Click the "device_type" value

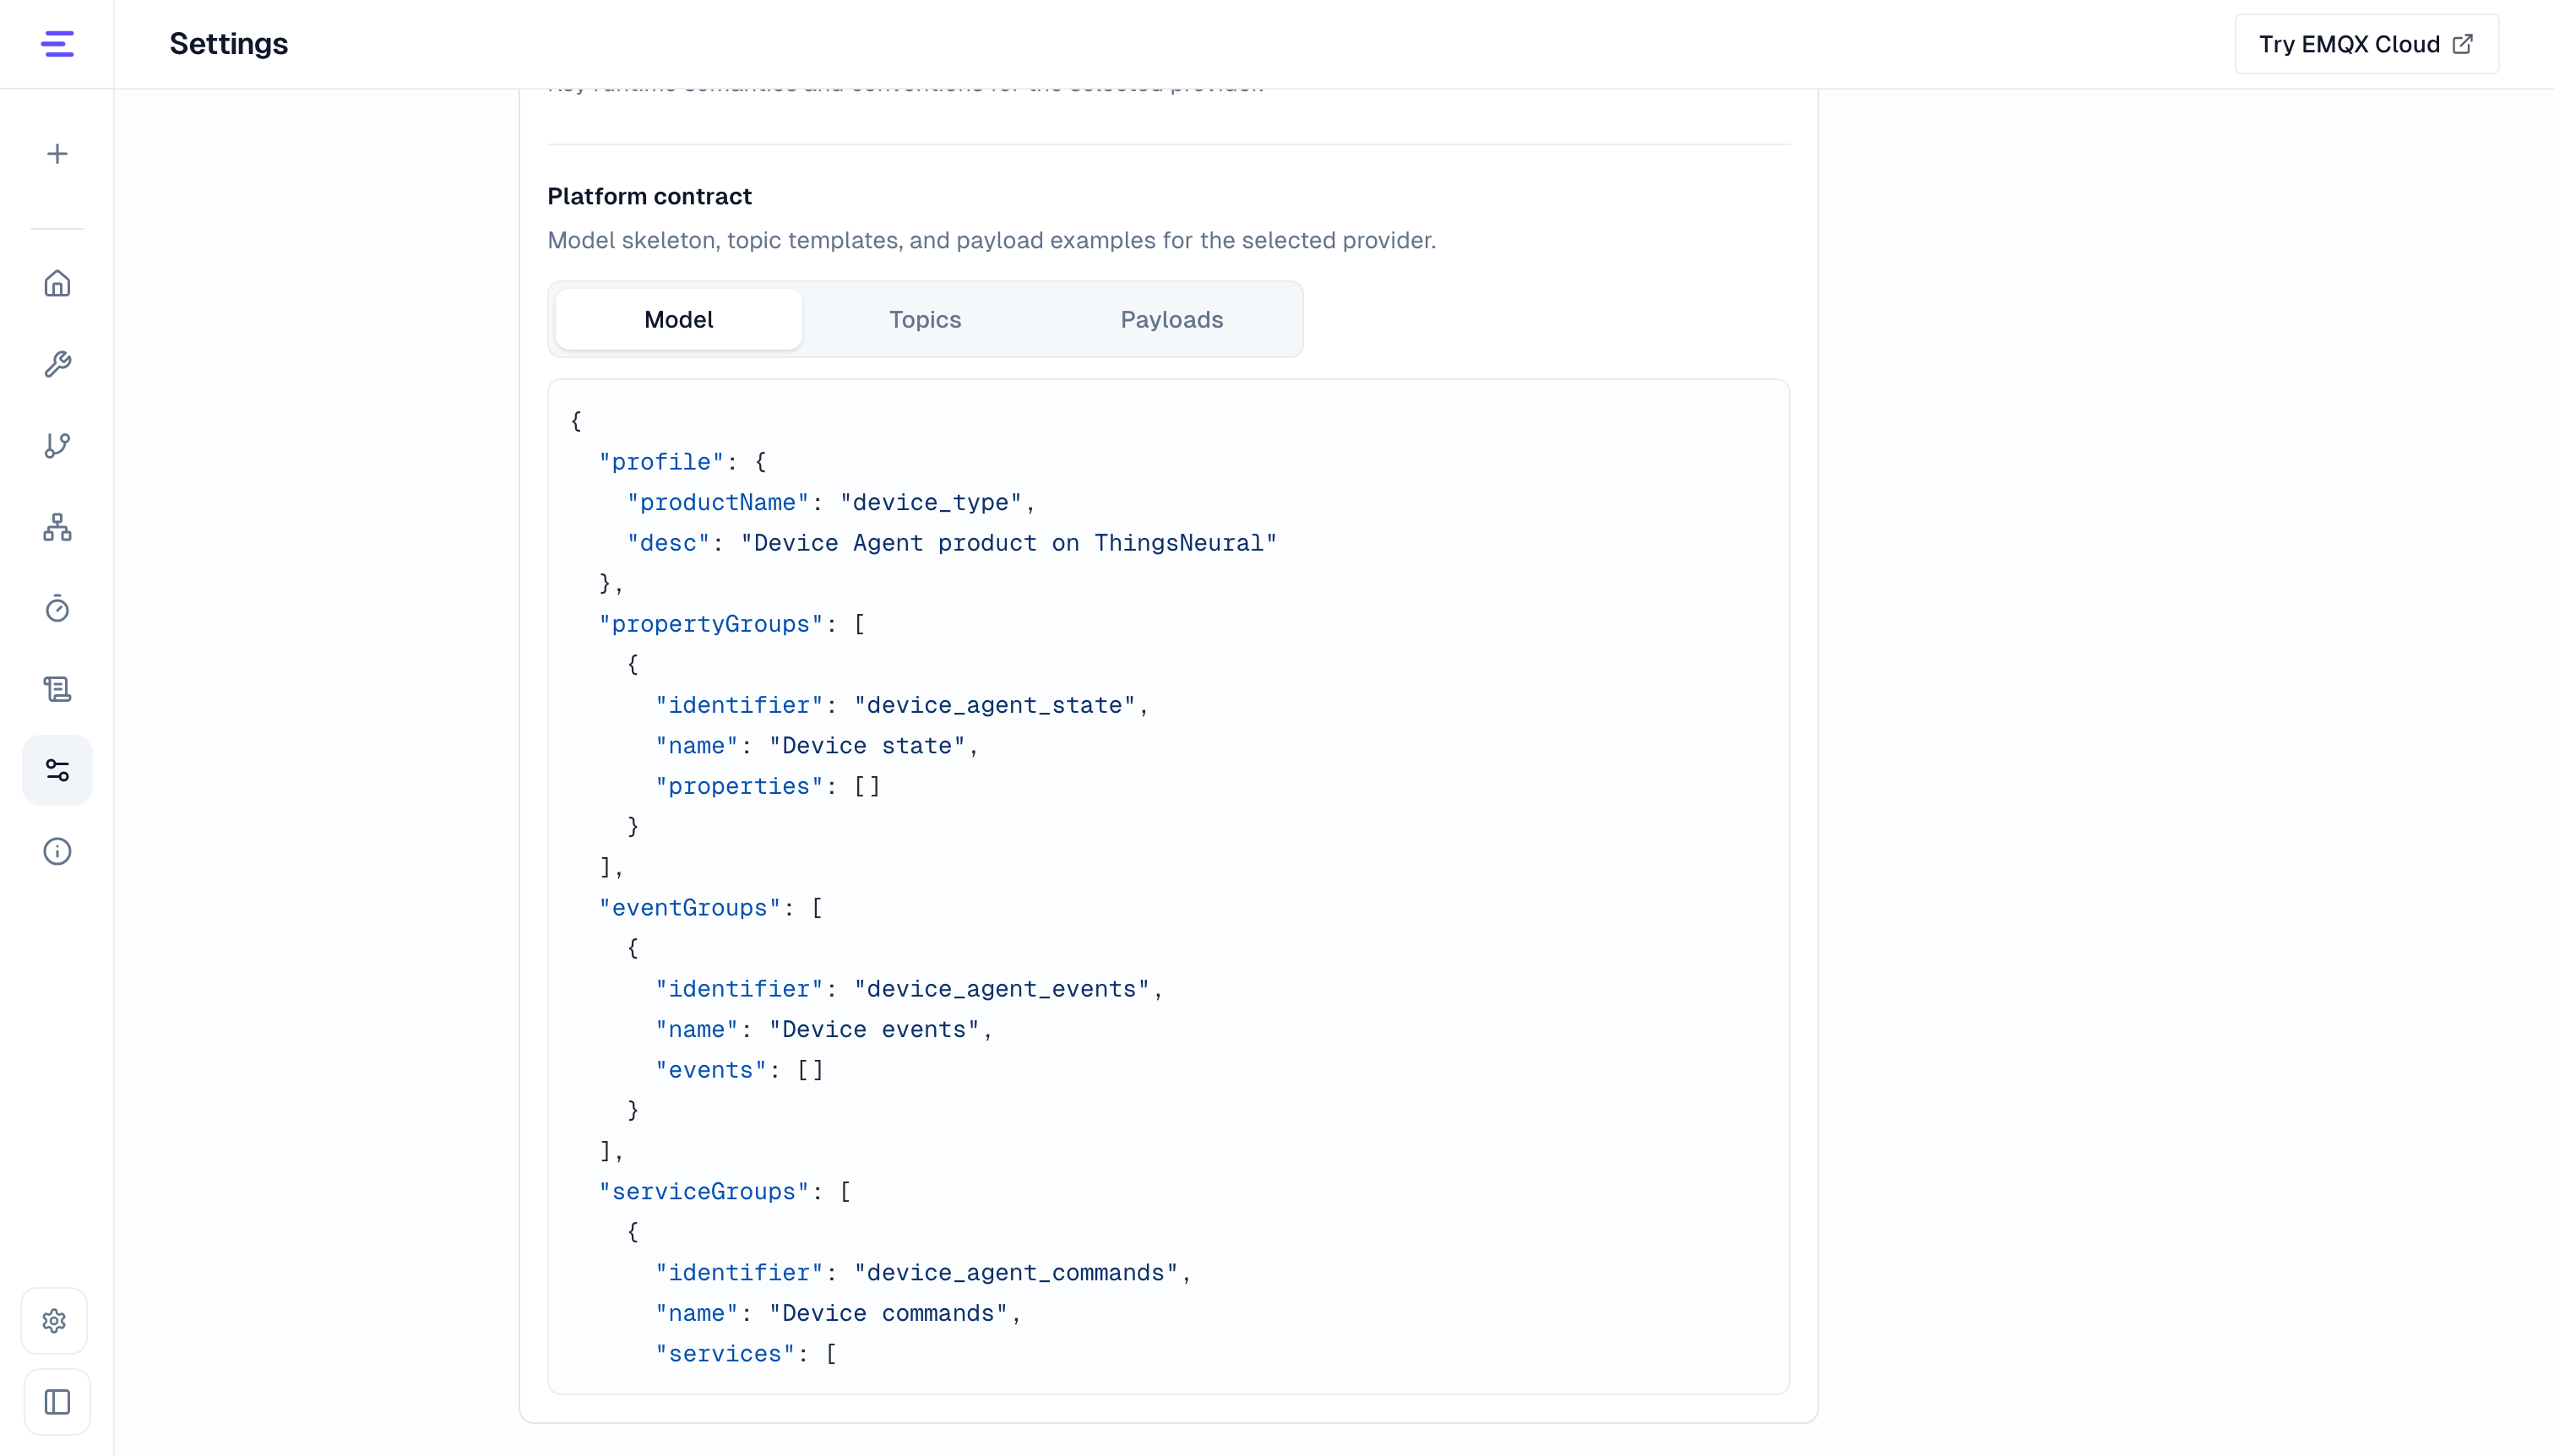[930, 502]
